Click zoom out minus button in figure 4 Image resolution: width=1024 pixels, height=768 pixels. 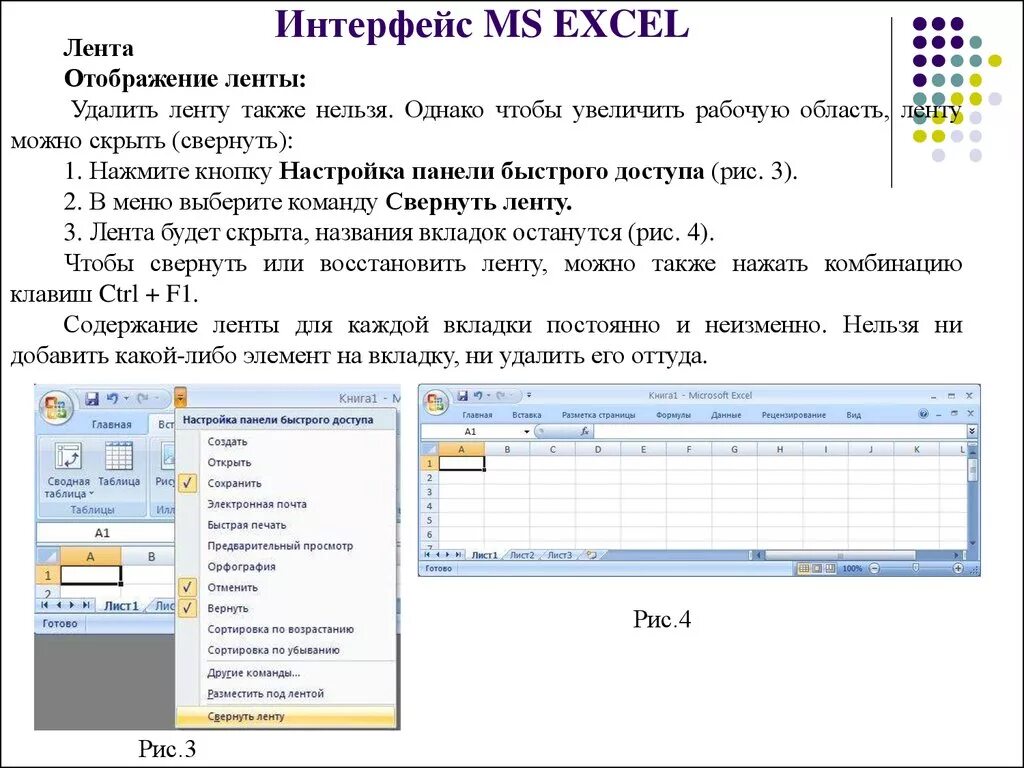pos(874,568)
